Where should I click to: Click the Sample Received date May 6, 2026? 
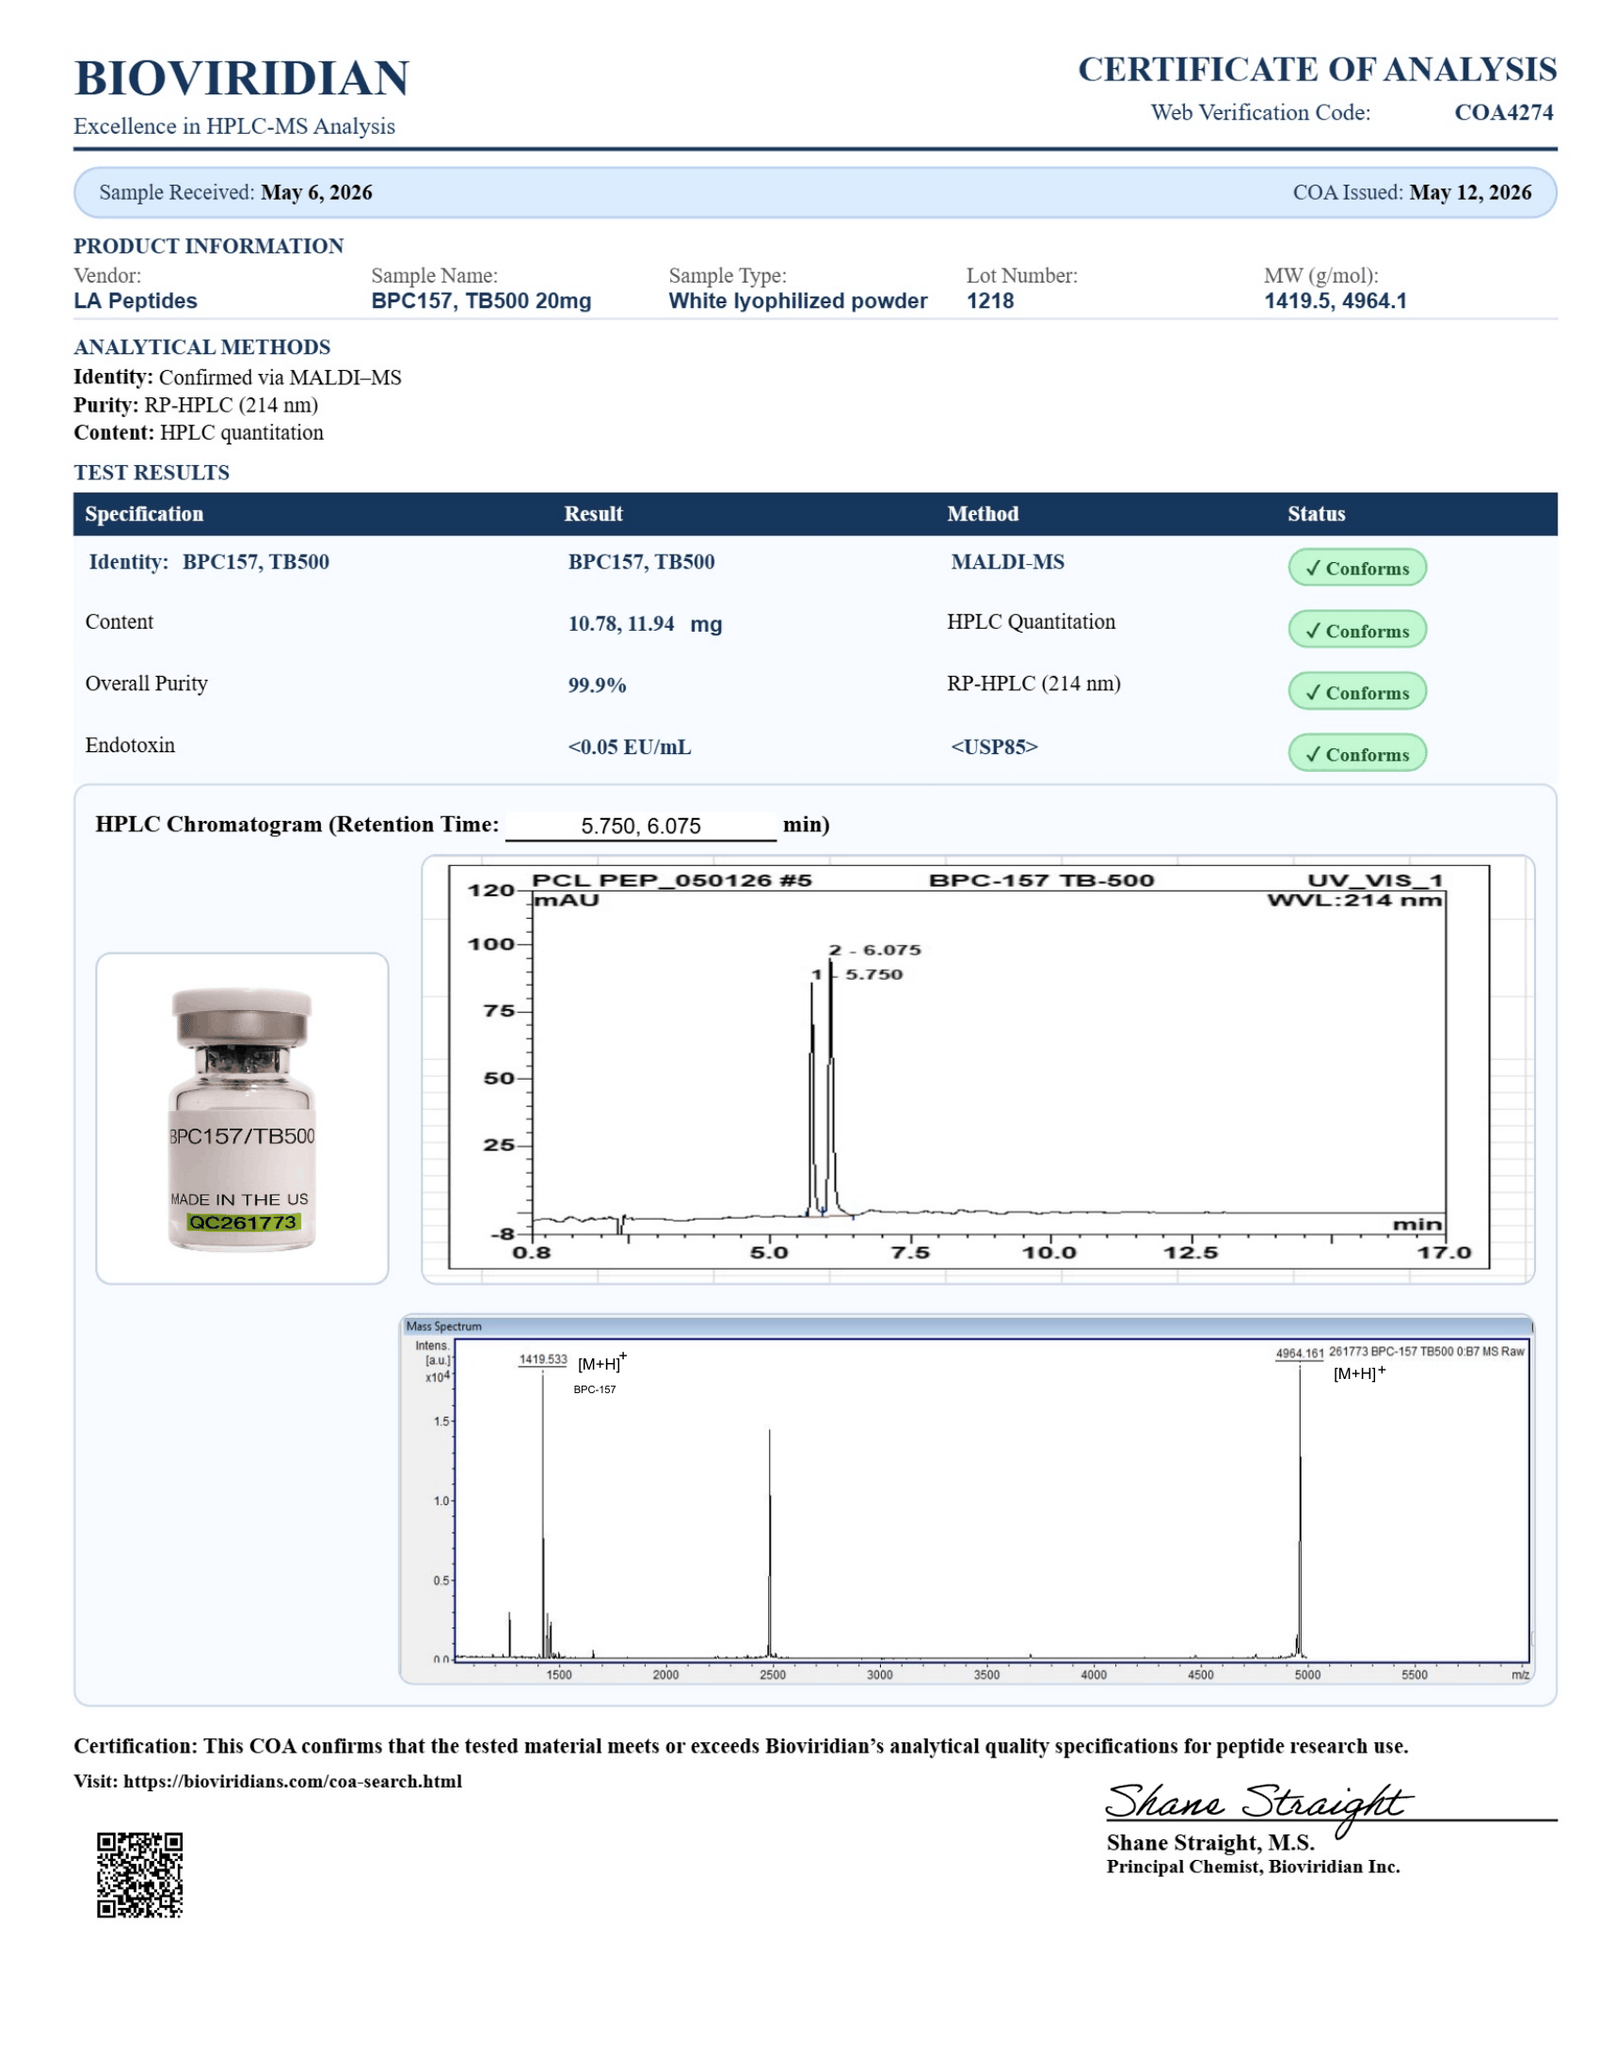[317, 192]
